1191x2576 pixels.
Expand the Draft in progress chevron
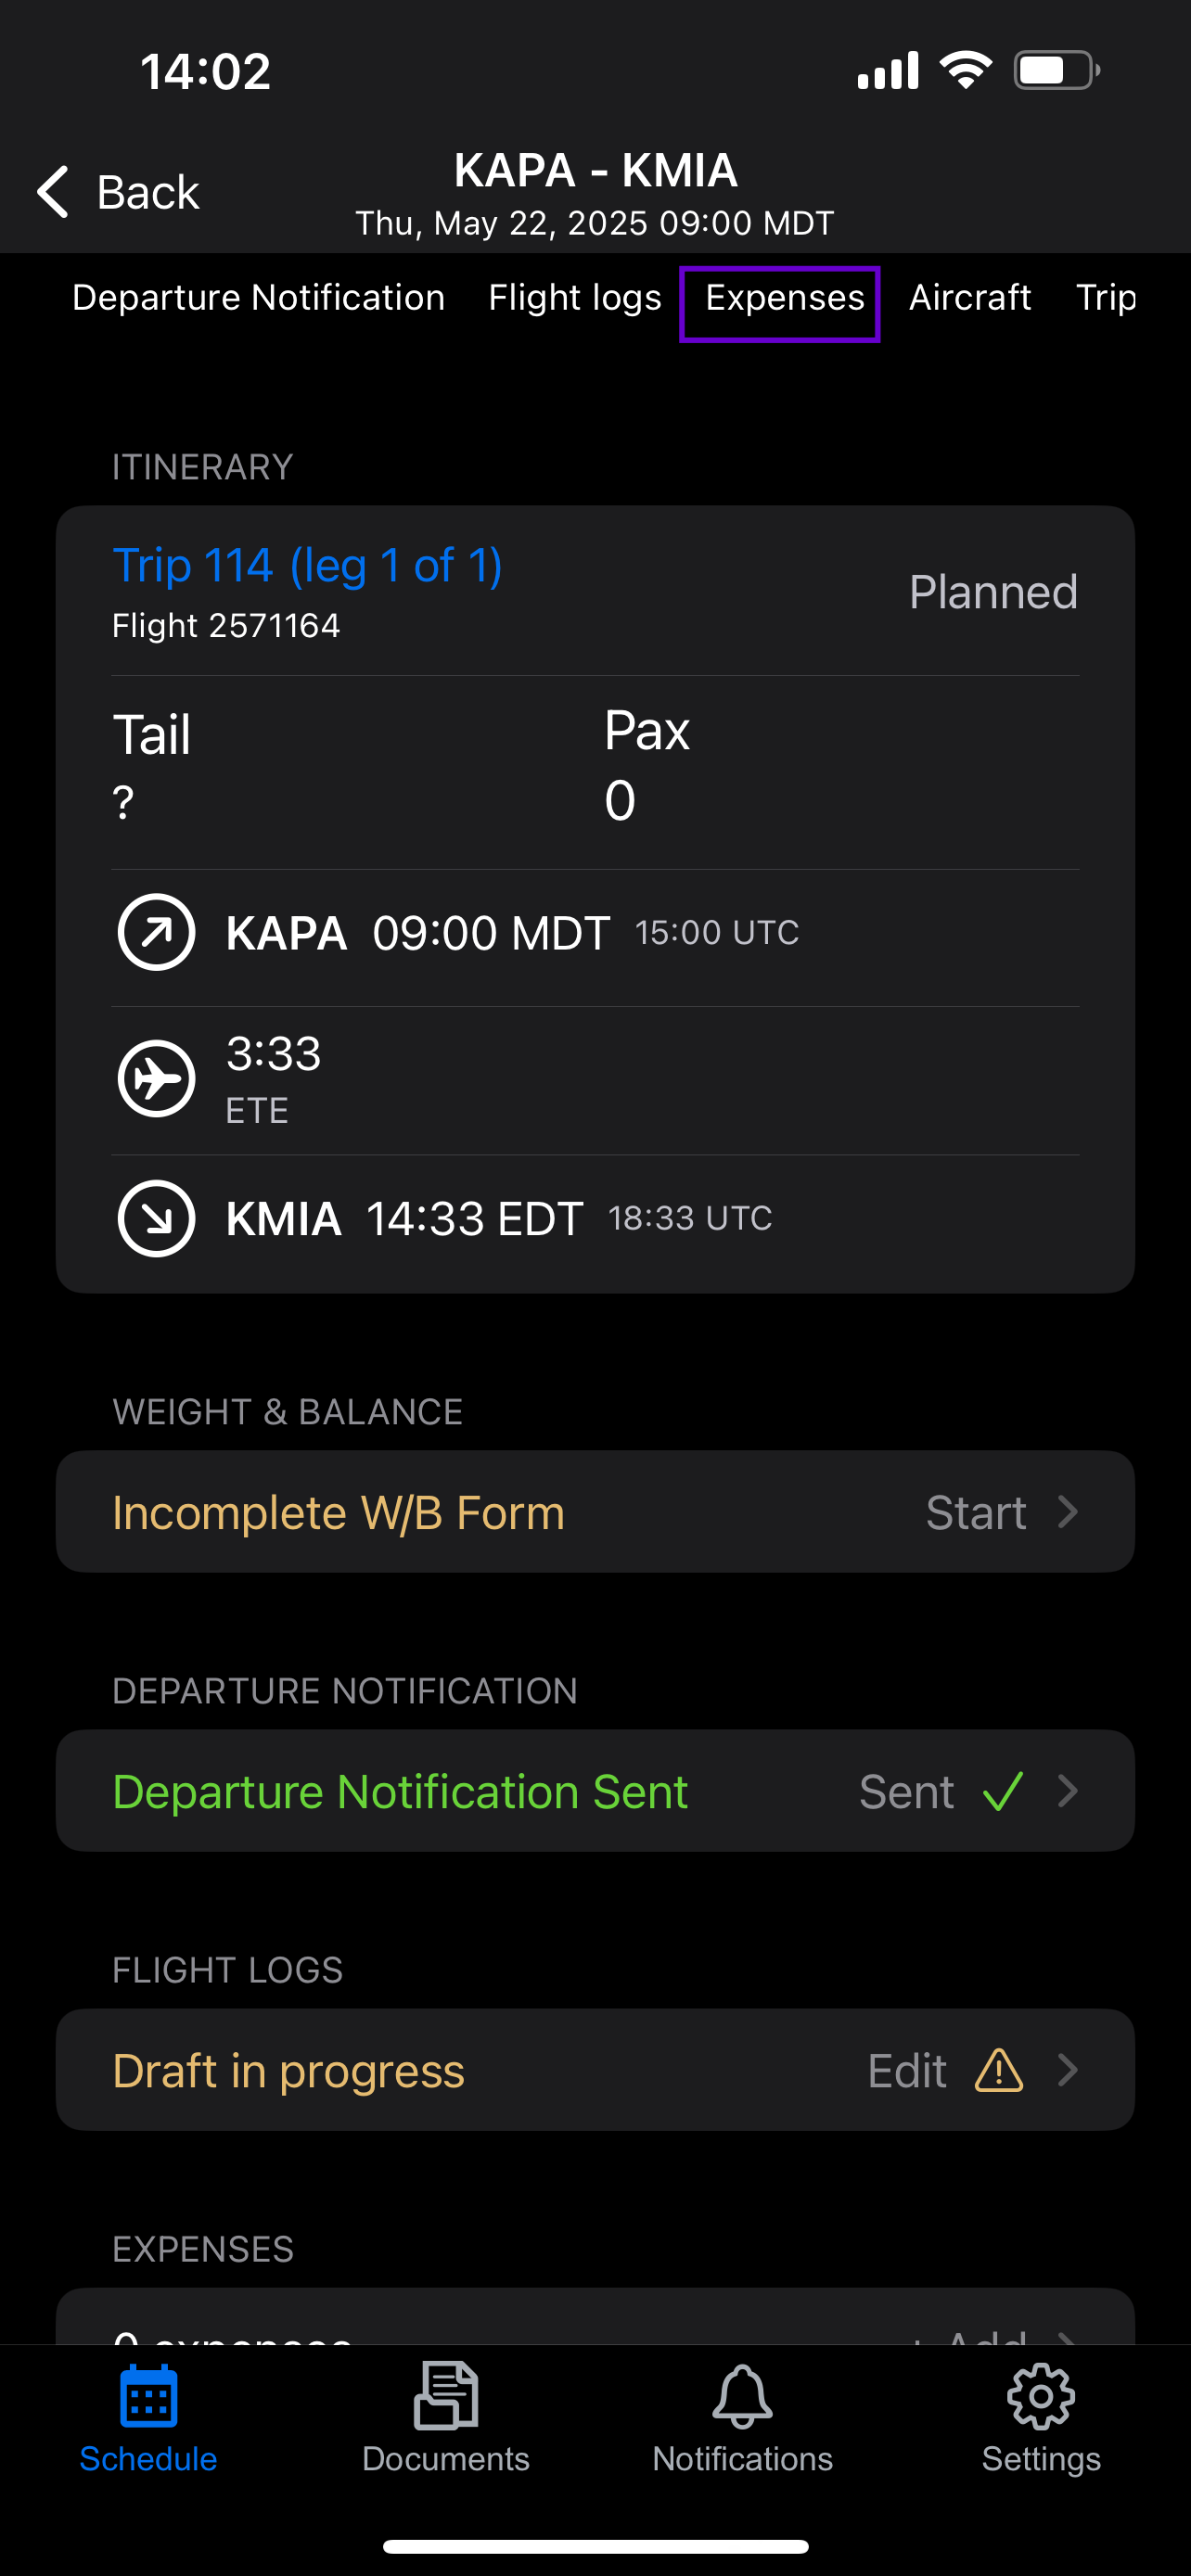point(1068,2070)
